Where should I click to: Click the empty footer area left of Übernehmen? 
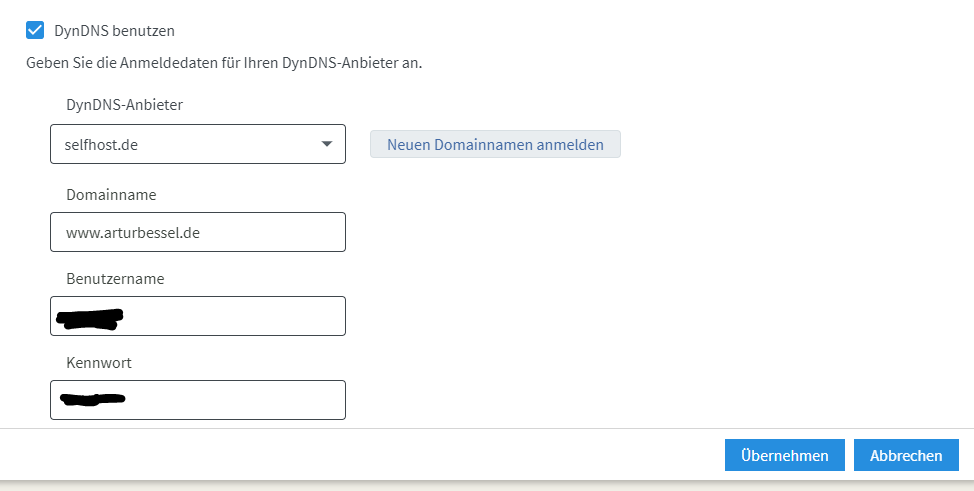360,455
